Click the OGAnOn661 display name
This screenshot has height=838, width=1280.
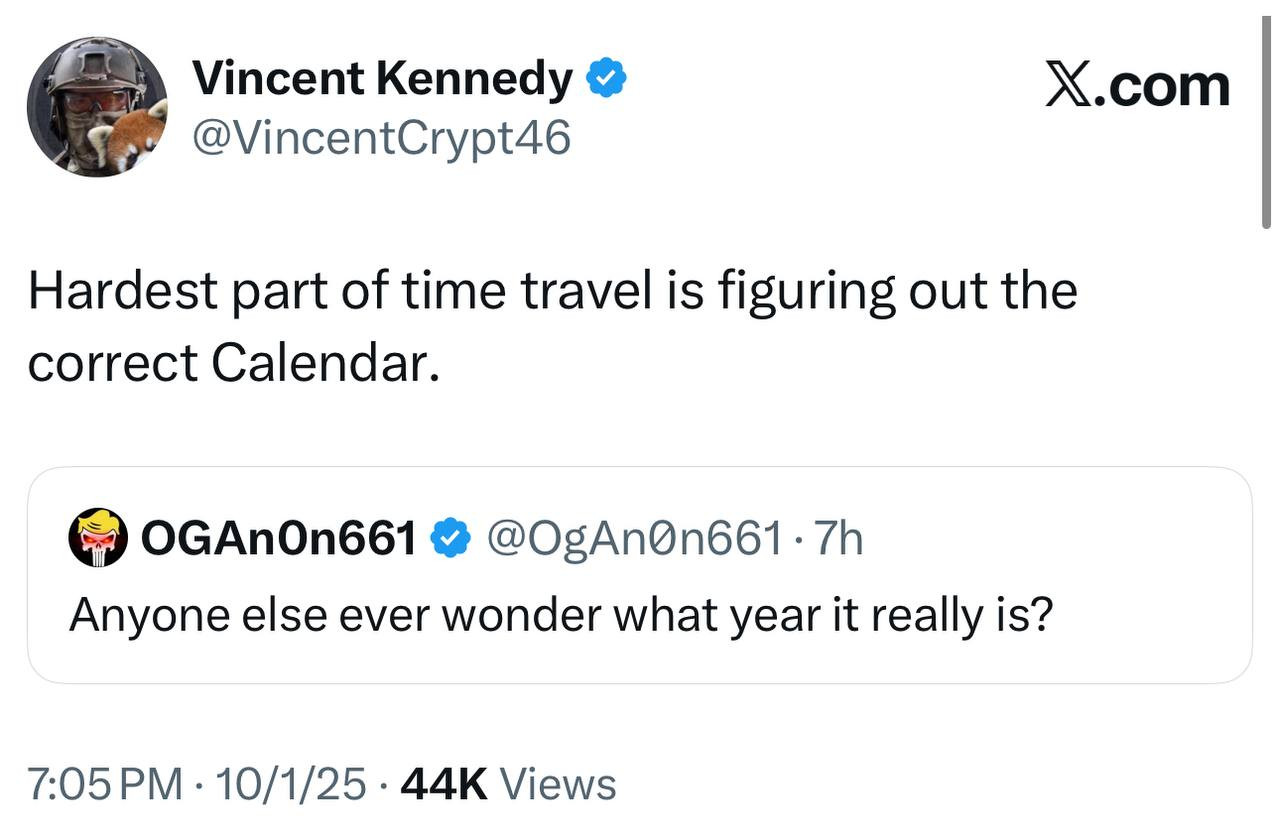pyautogui.click(x=279, y=540)
